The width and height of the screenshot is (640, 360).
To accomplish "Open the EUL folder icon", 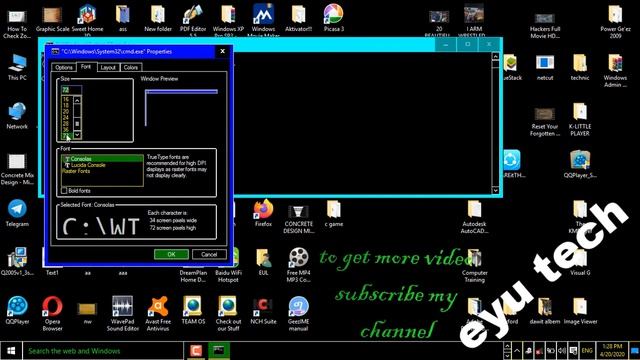I will click(x=263, y=262).
